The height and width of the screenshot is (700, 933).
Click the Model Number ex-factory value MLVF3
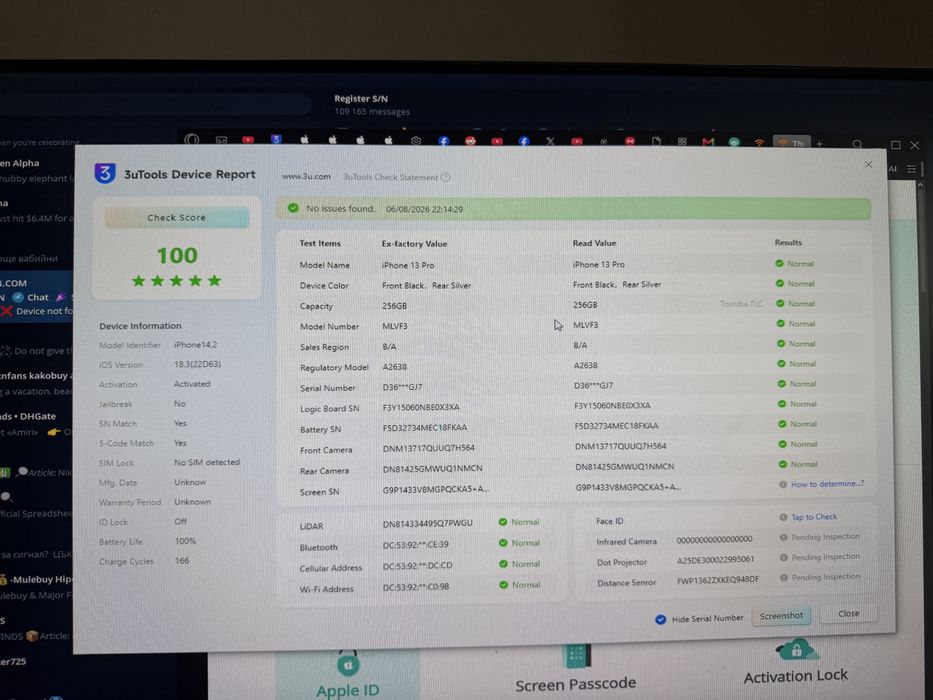(x=395, y=326)
